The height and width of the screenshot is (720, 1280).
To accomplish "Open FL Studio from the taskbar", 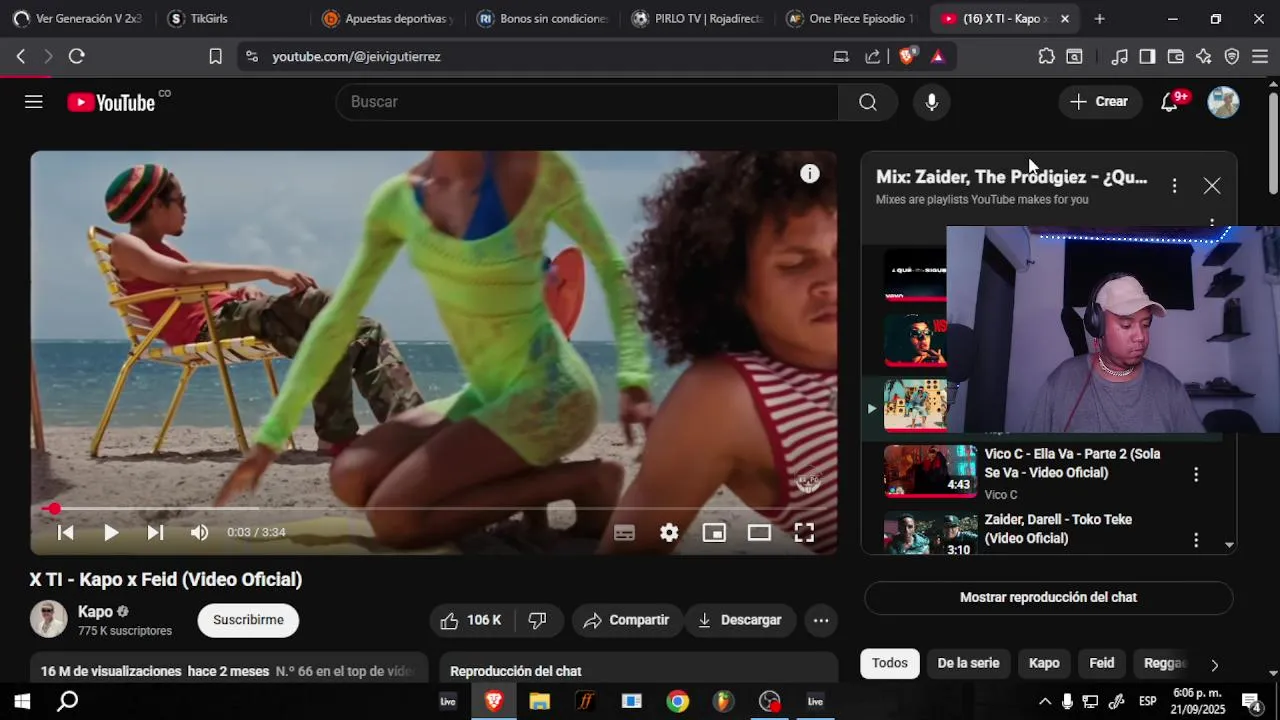I will 722,701.
